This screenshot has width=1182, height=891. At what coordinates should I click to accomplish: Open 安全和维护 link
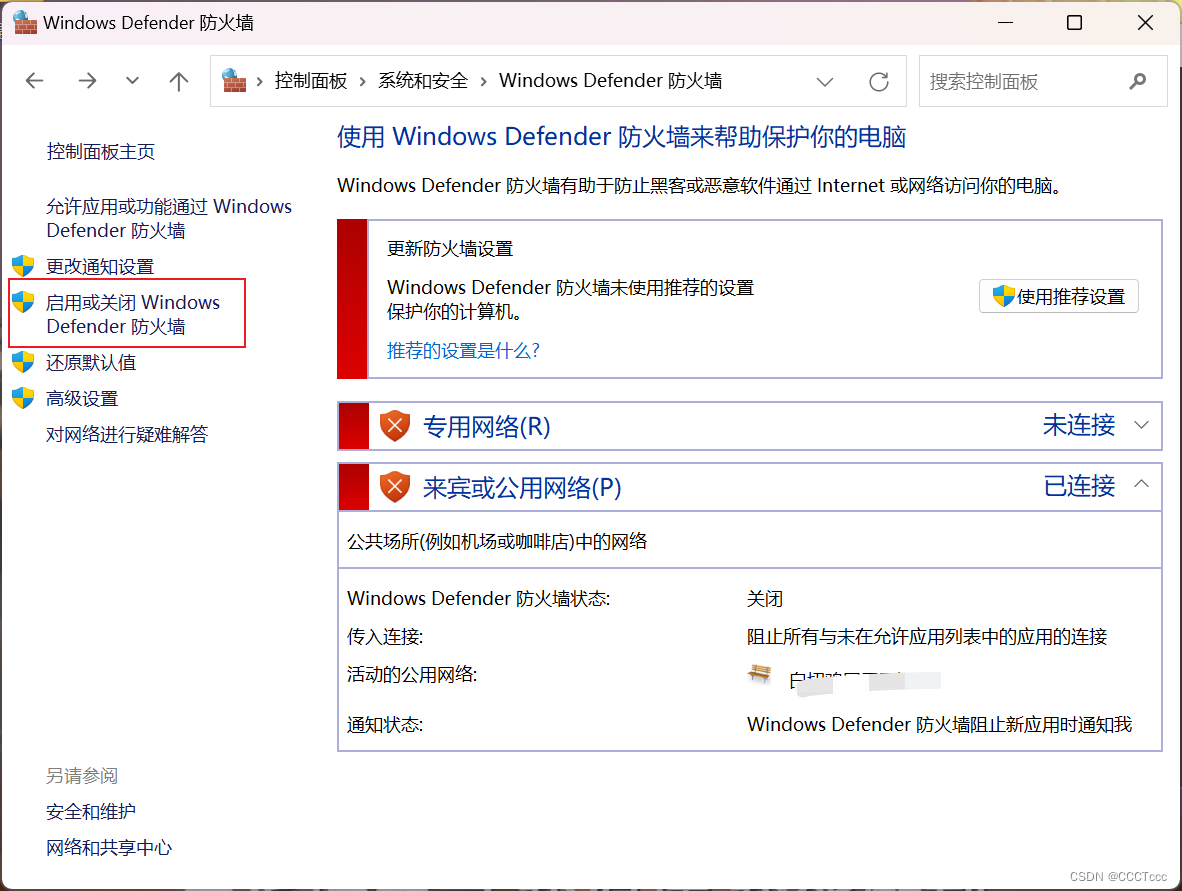click(90, 812)
